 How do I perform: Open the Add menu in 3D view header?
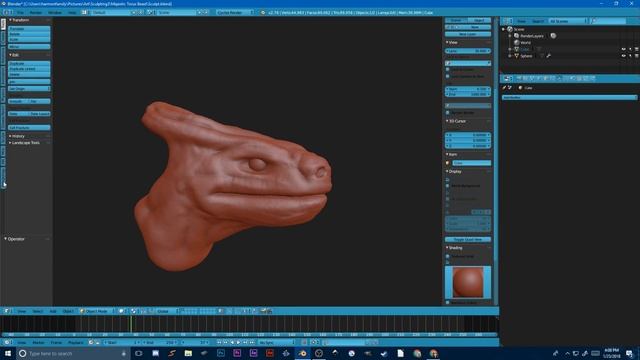(x=53, y=311)
